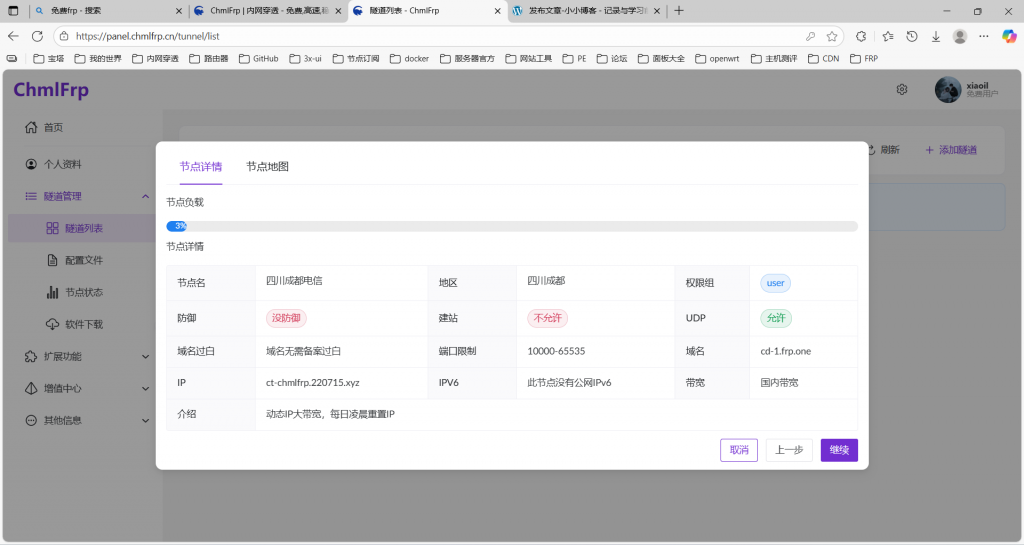The image size is (1024, 545).
Task: Click the node load progress bar
Action: pyautogui.click(x=512, y=226)
